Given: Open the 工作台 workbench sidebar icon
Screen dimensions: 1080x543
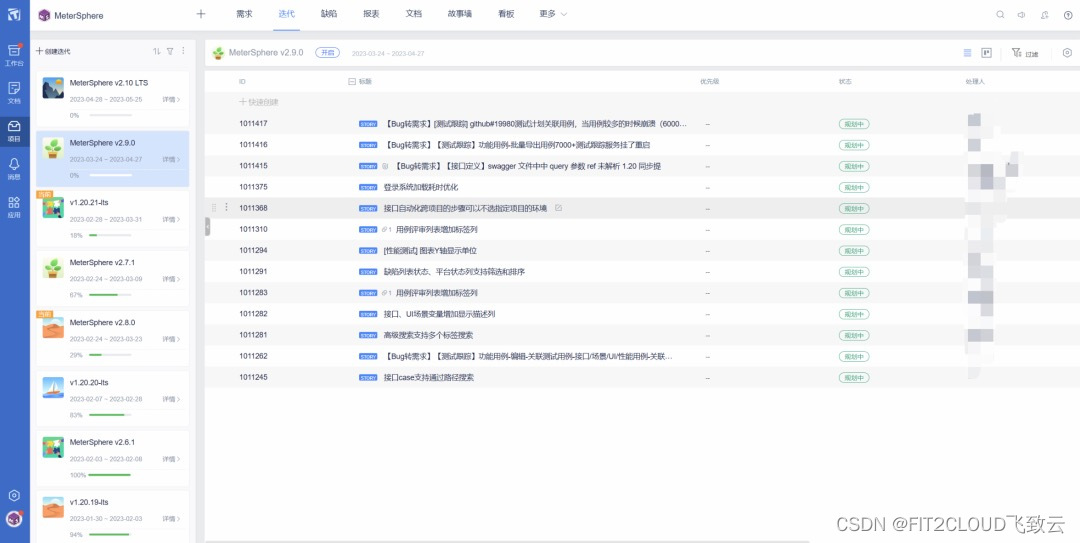Looking at the screenshot, I should pyautogui.click(x=14, y=54).
